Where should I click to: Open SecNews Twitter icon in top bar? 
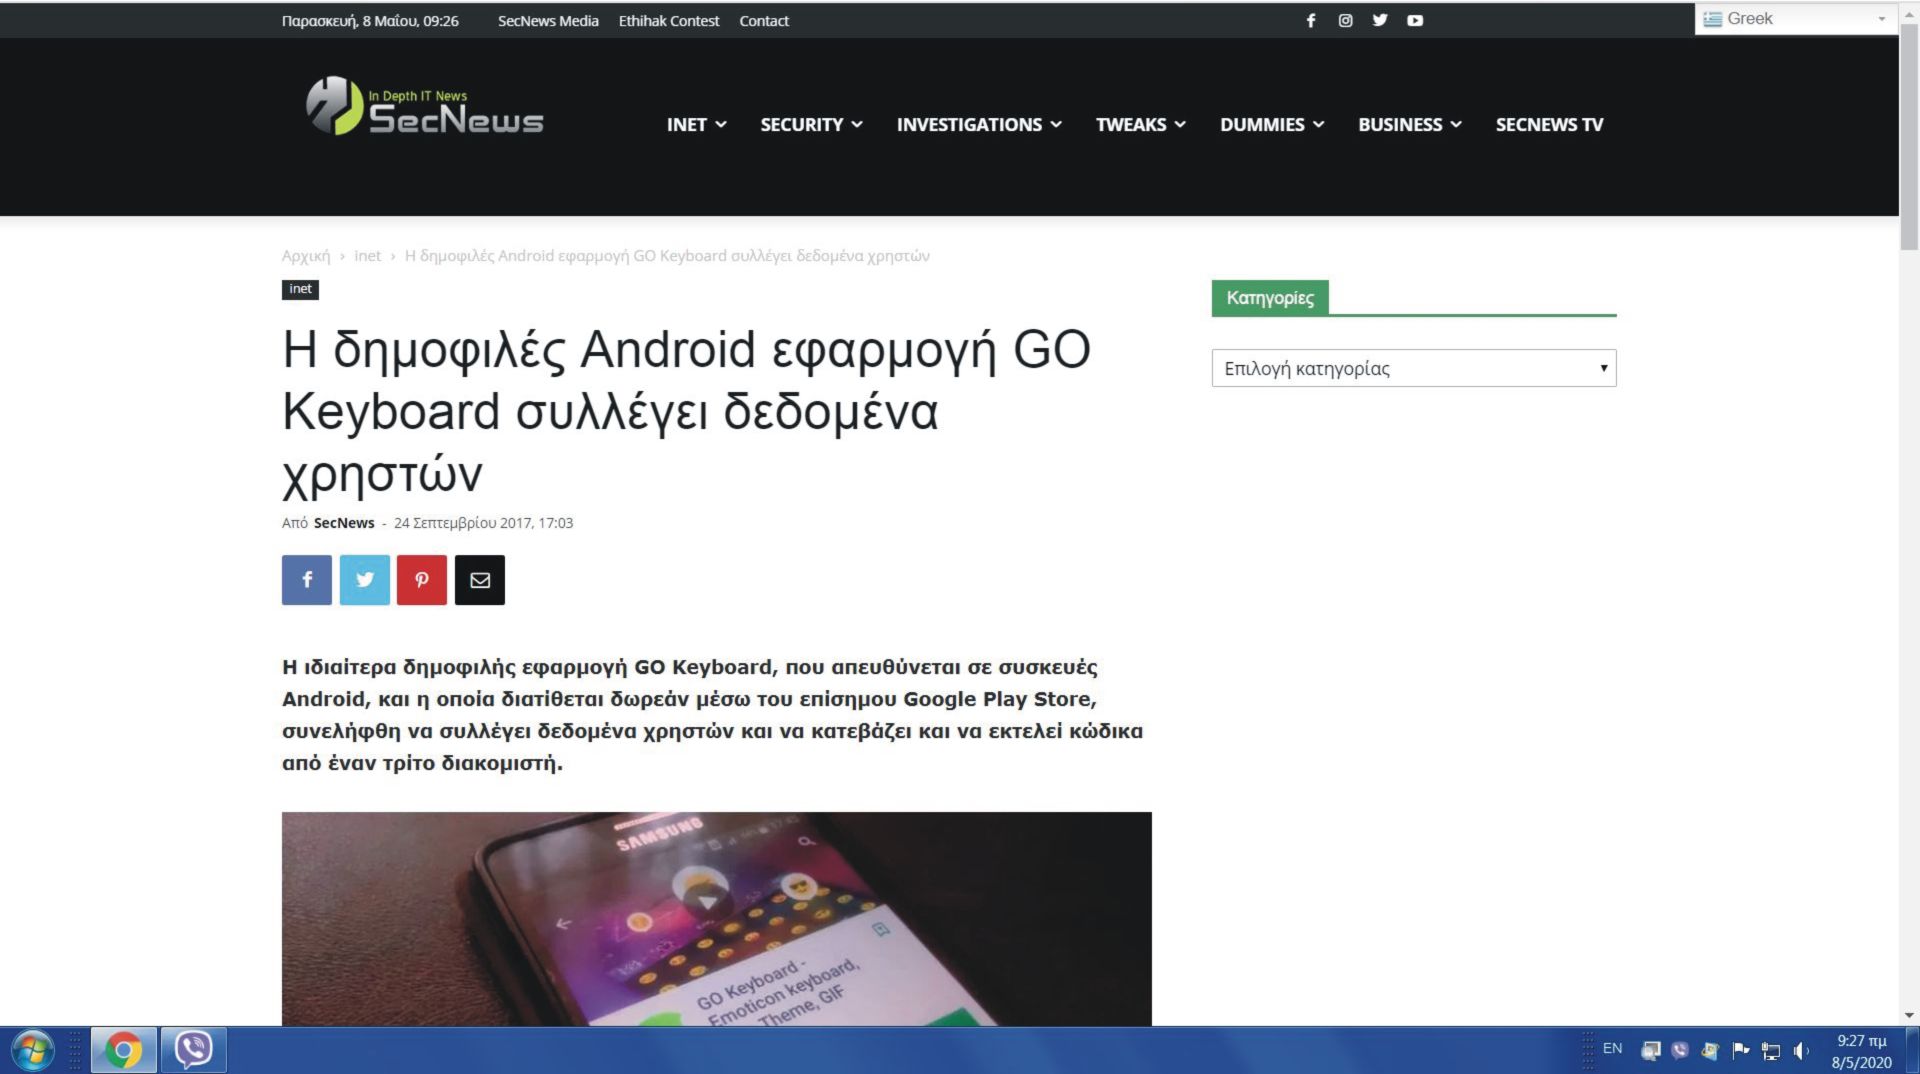pyautogui.click(x=1380, y=20)
